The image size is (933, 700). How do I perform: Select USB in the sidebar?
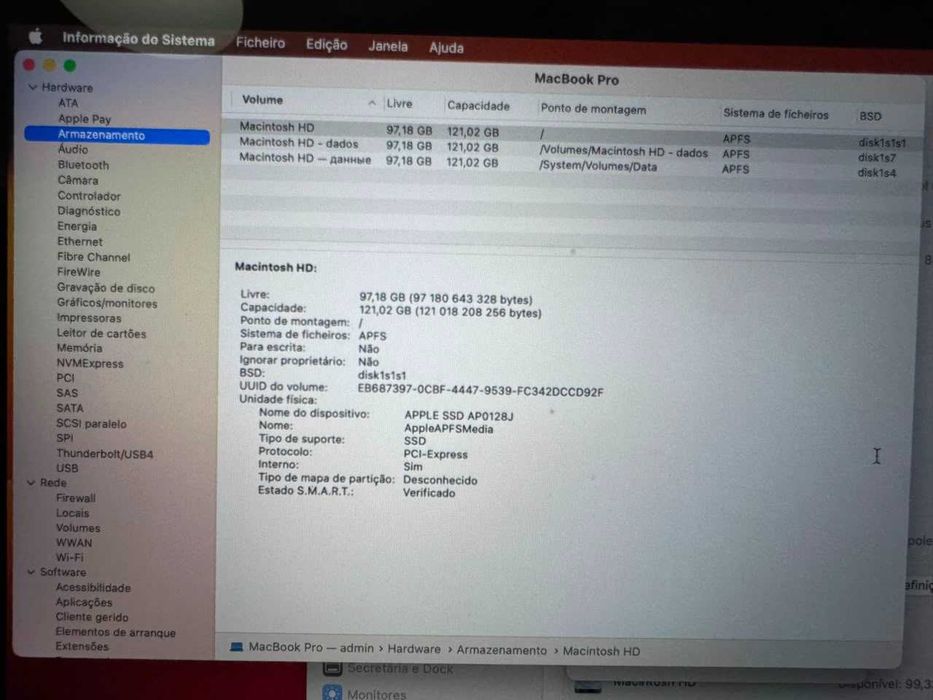[x=67, y=468]
